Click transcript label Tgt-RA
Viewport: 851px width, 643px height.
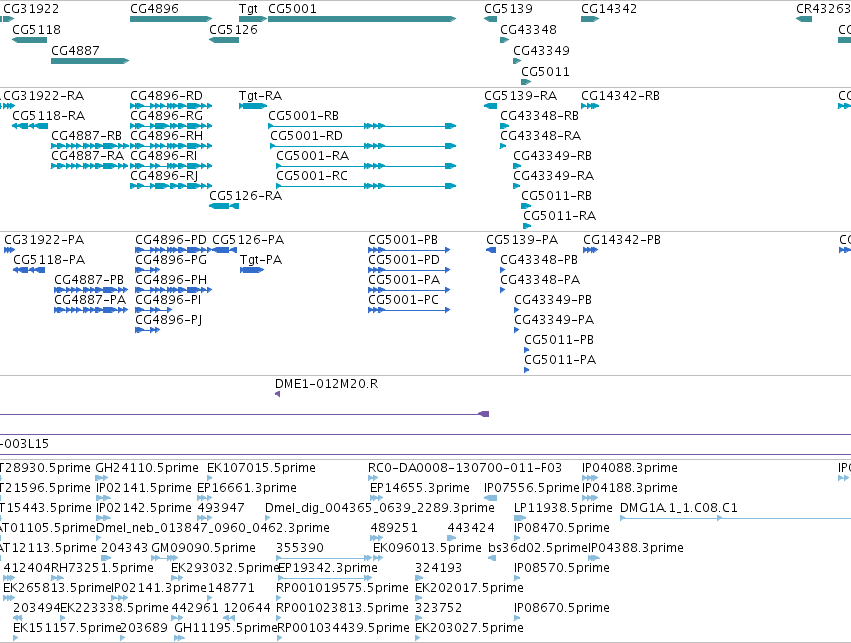(x=261, y=96)
